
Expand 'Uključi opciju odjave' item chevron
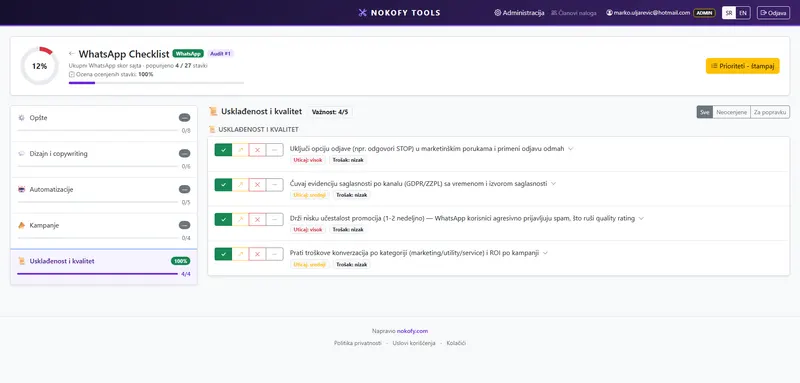point(570,149)
